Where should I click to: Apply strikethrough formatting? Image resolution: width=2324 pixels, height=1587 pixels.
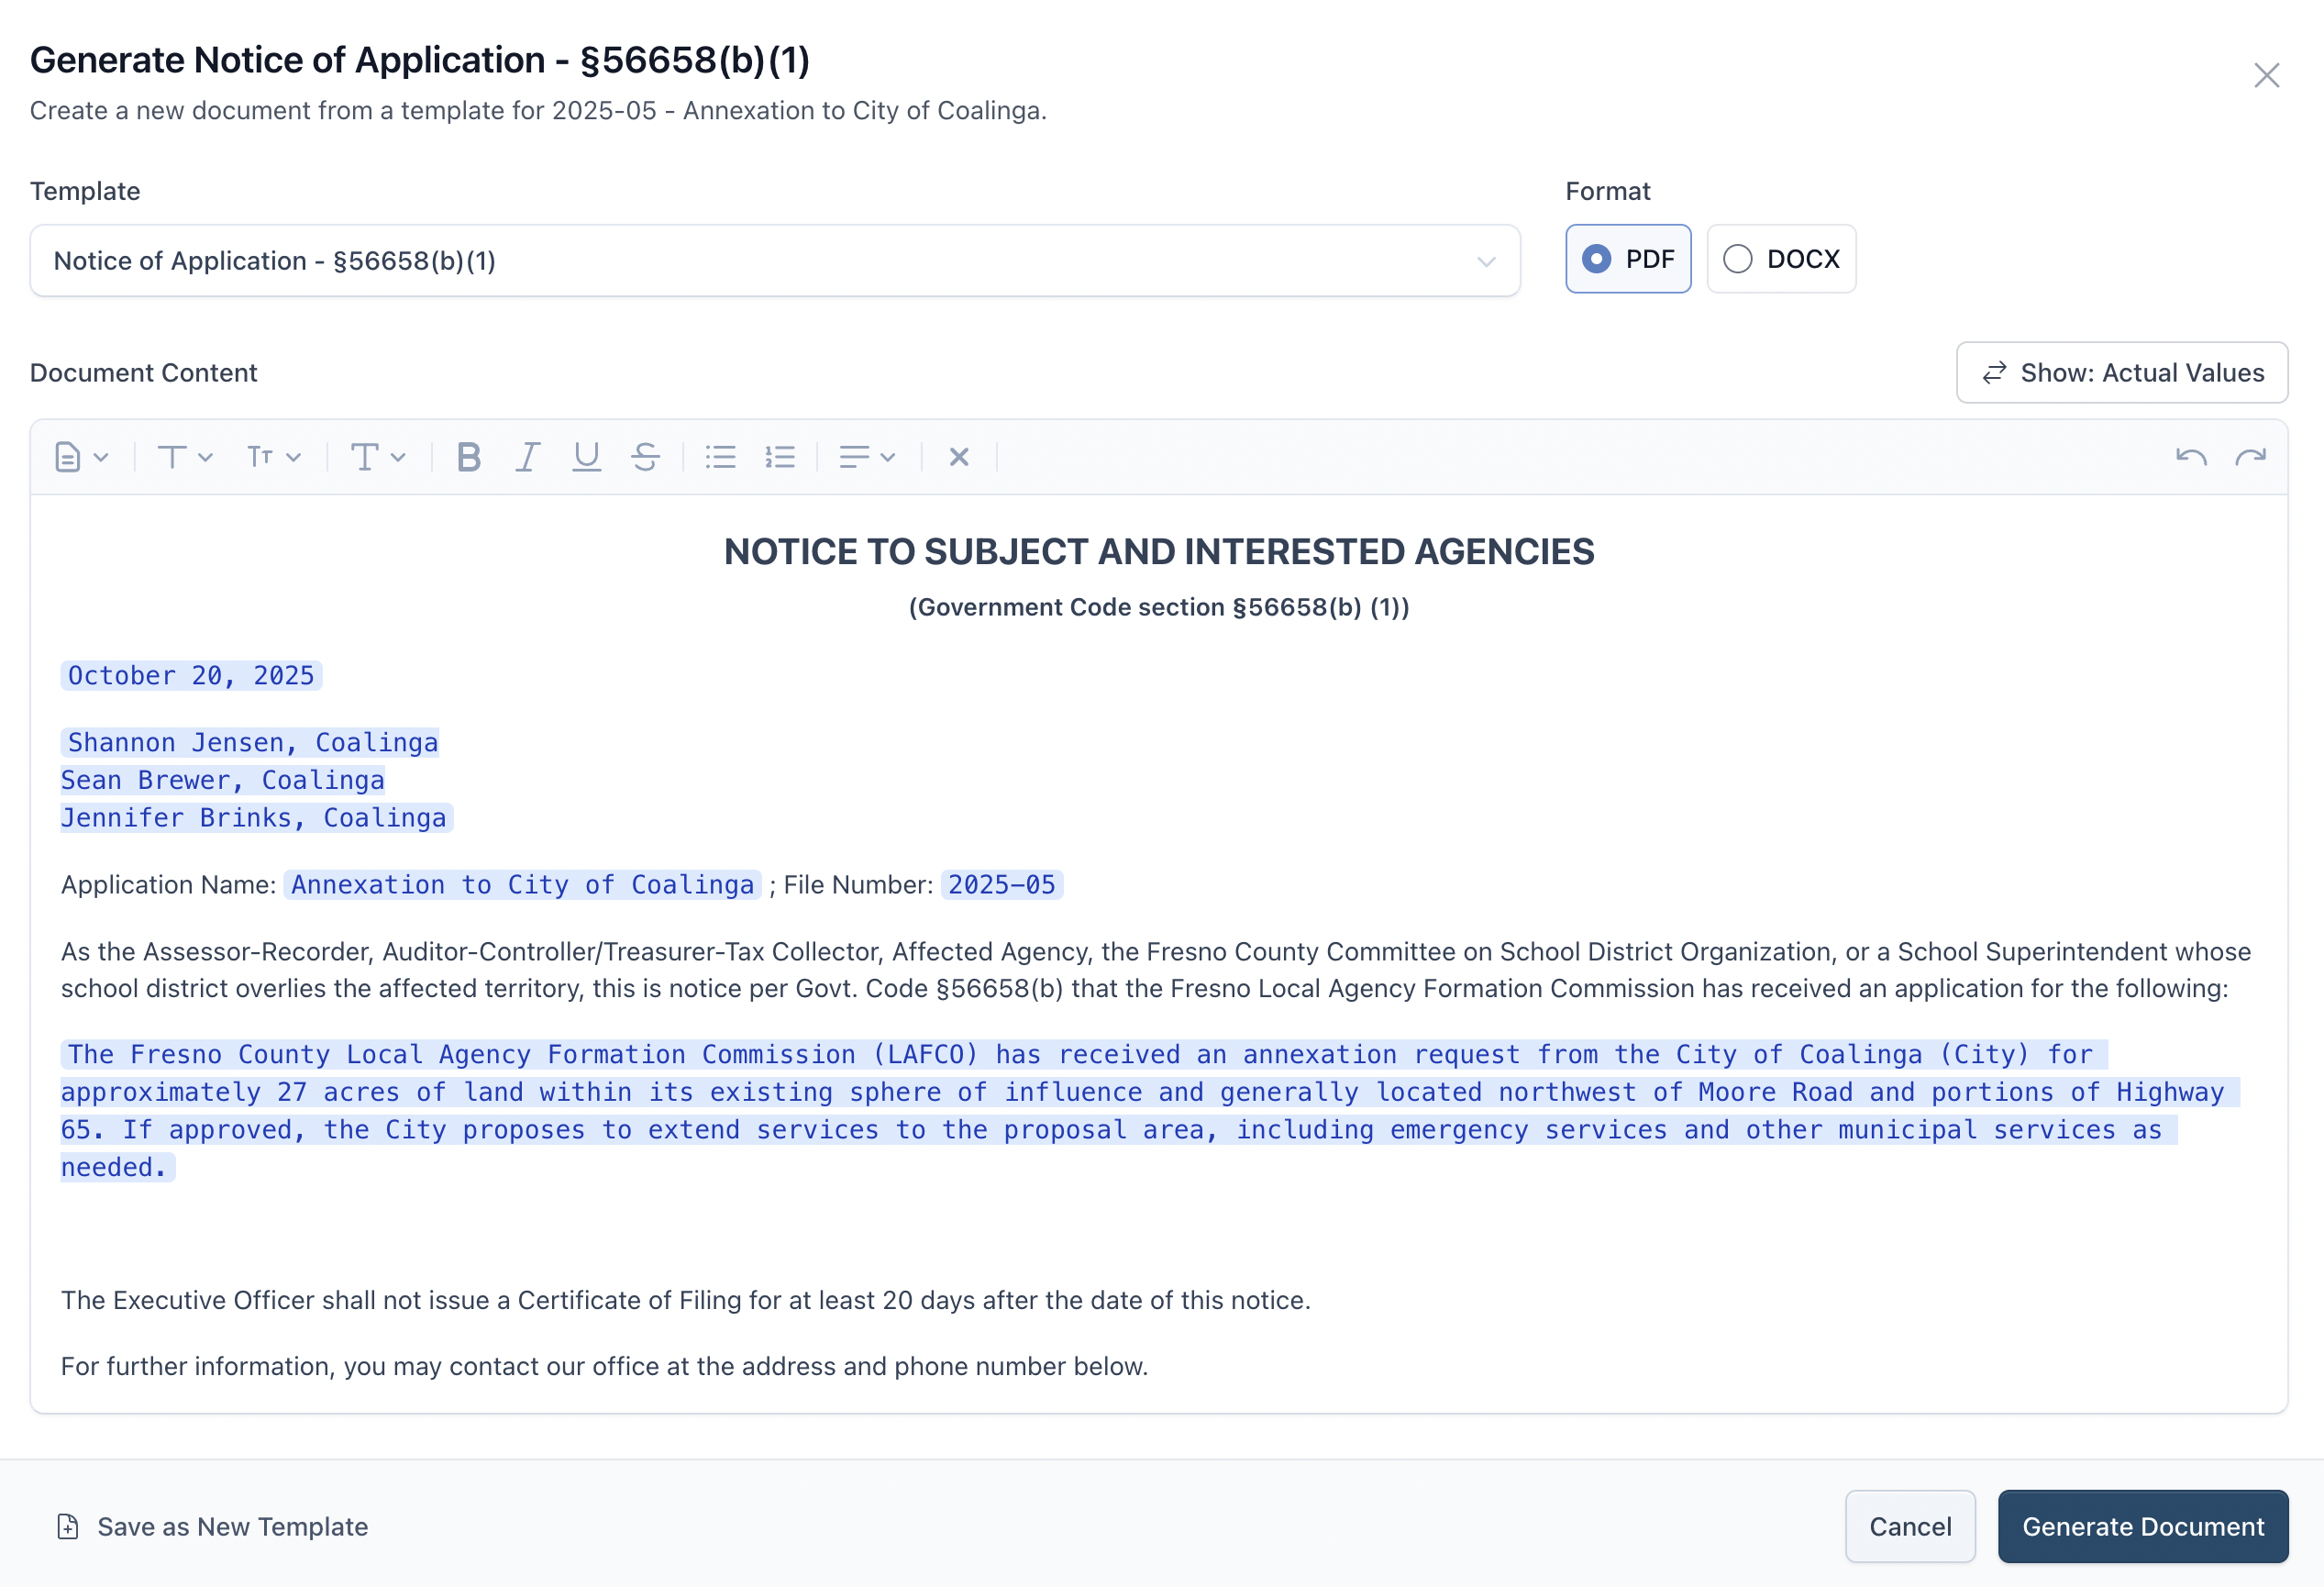[645, 457]
